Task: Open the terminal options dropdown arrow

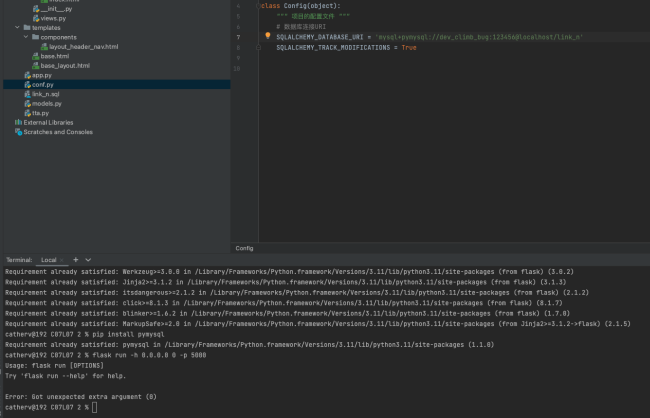Action: (x=88, y=260)
